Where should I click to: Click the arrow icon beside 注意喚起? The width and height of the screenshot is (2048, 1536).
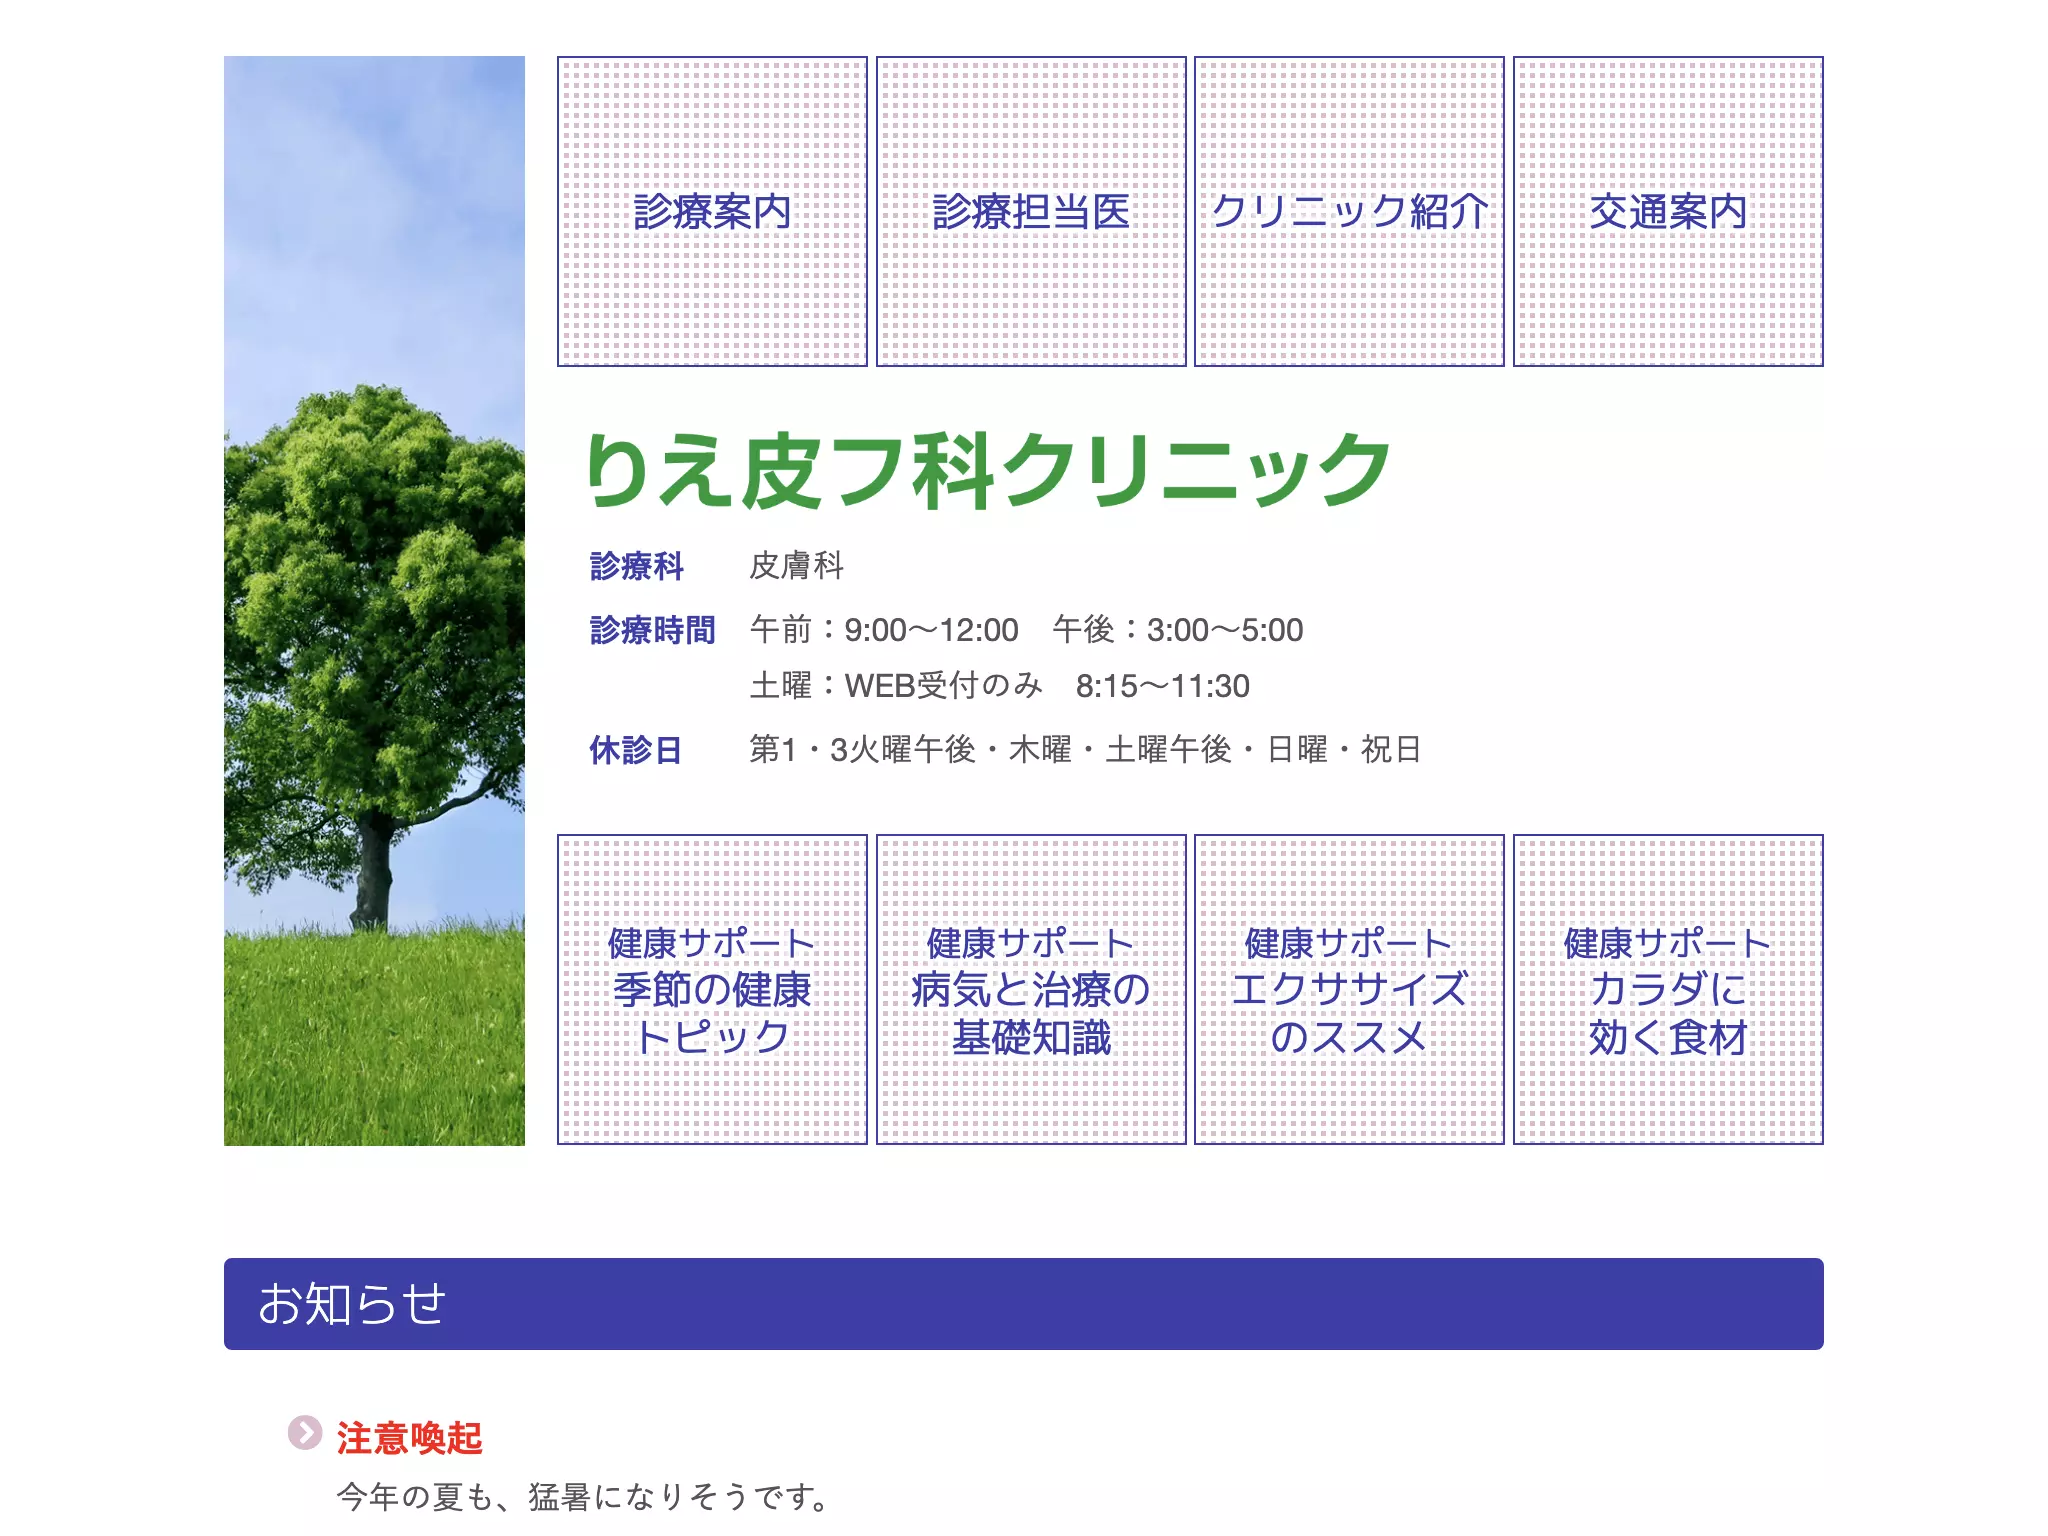click(x=305, y=1433)
